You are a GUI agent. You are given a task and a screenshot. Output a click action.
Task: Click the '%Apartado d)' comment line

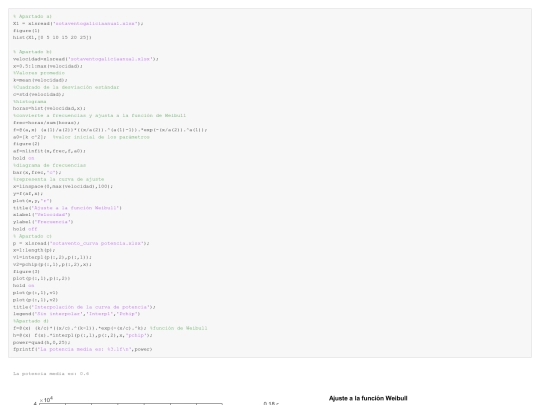click(x=31, y=321)
